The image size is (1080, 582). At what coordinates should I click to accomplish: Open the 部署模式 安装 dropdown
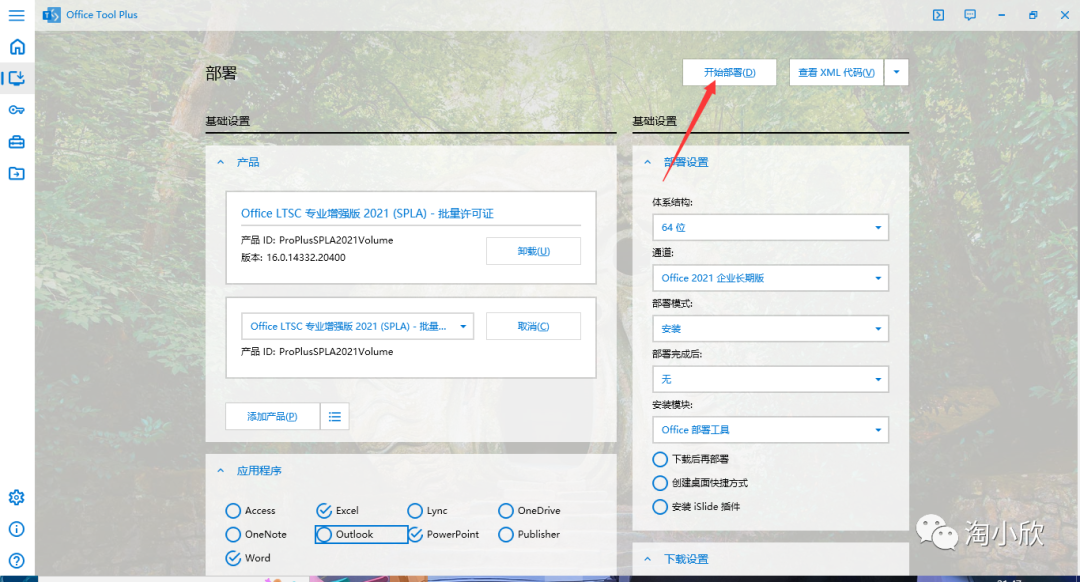pyautogui.click(x=770, y=329)
